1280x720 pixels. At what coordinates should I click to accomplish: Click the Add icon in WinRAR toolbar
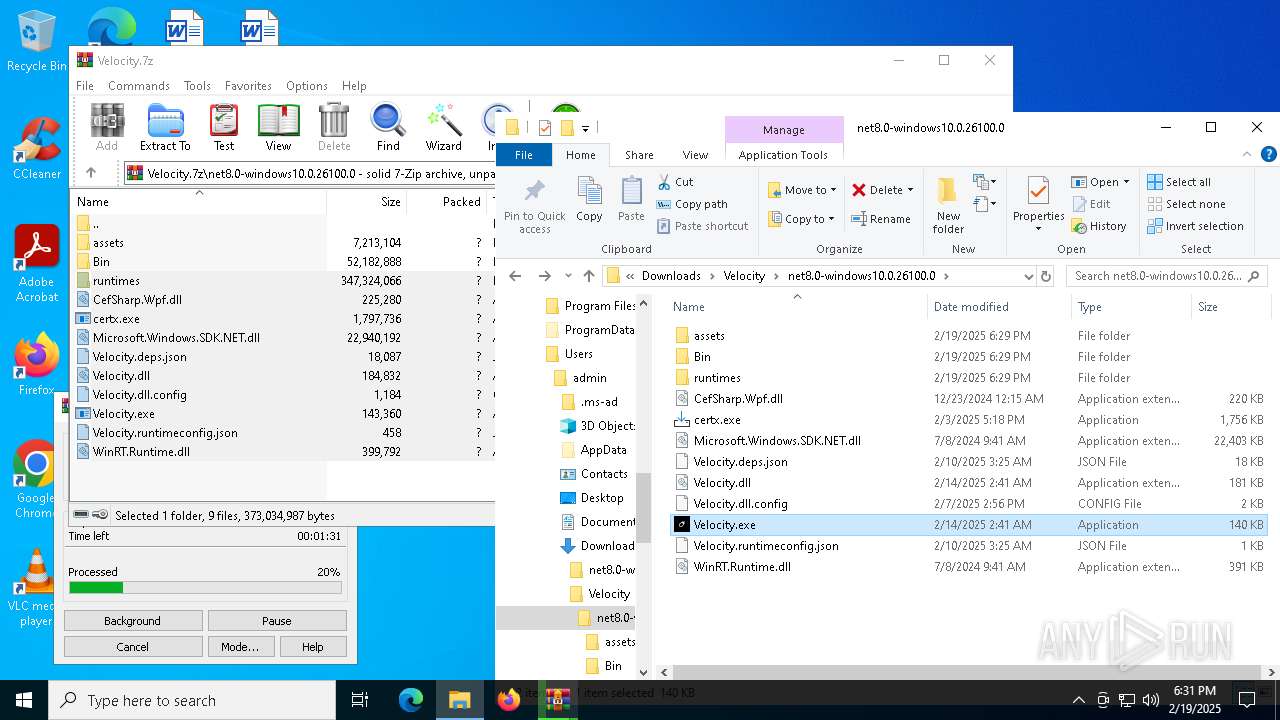(x=107, y=127)
